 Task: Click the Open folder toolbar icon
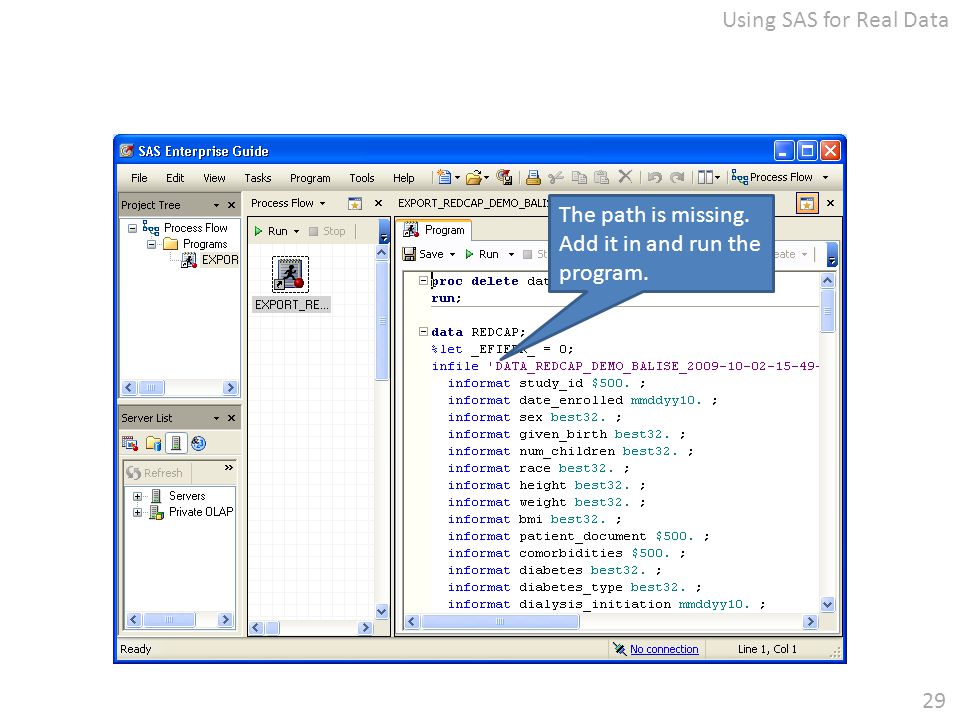click(473, 178)
